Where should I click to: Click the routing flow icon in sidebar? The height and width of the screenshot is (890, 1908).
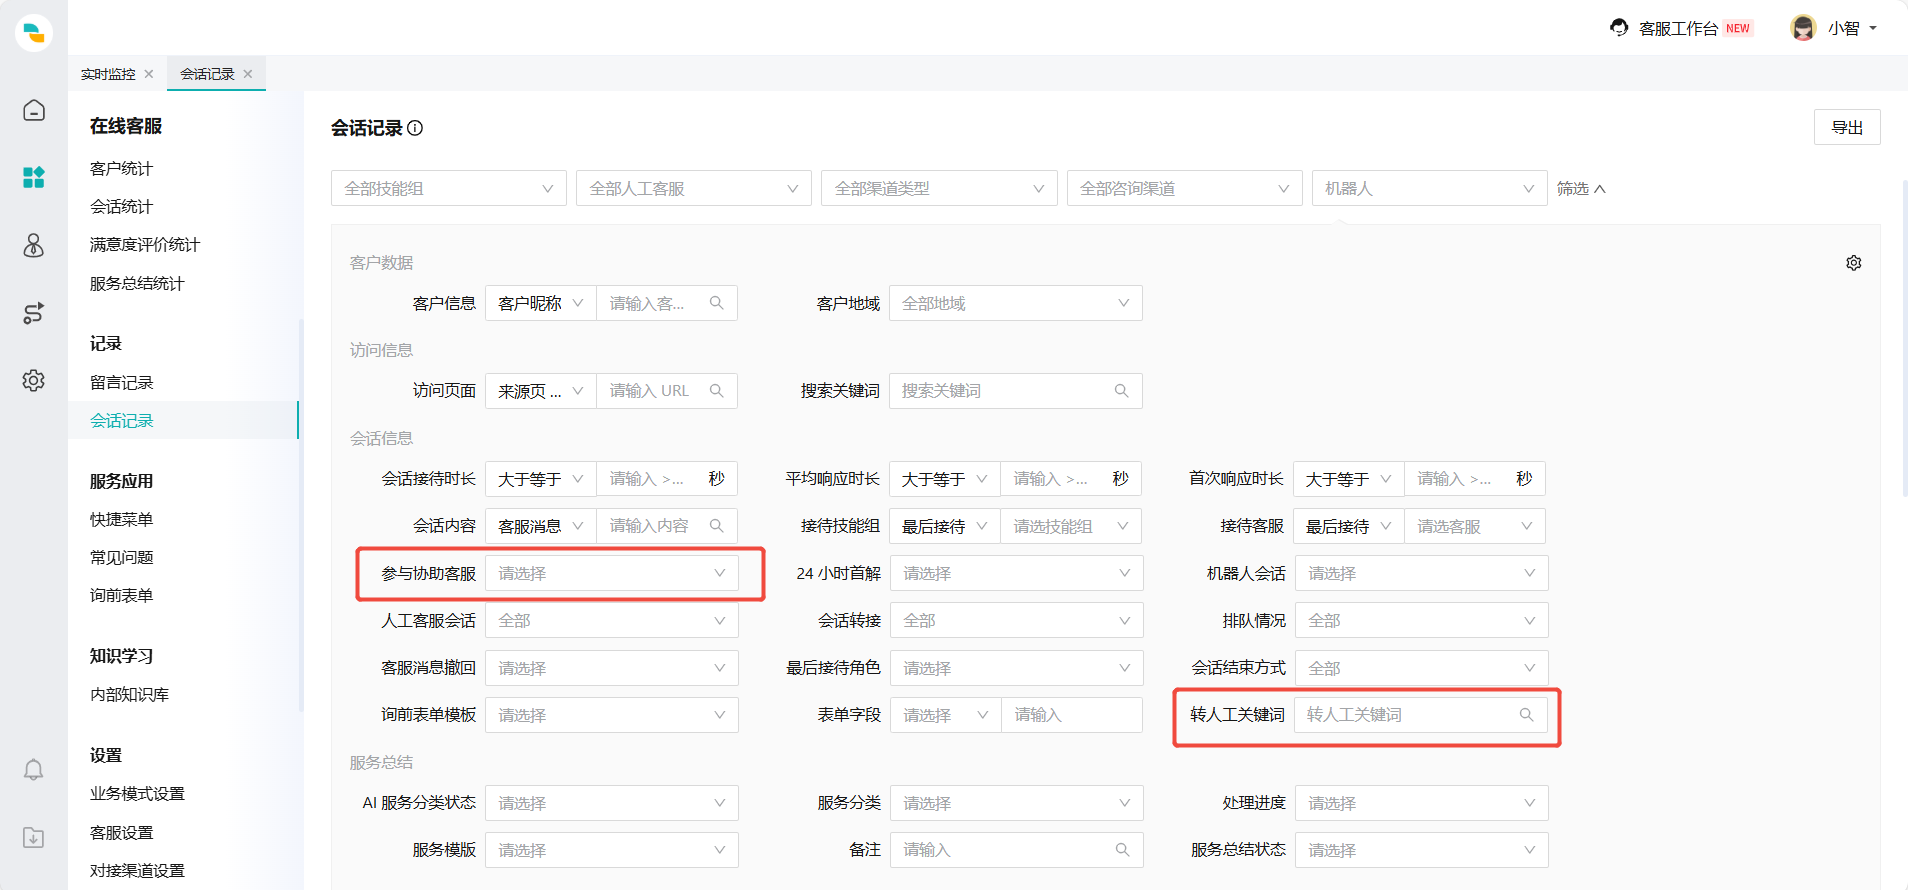[x=34, y=313]
